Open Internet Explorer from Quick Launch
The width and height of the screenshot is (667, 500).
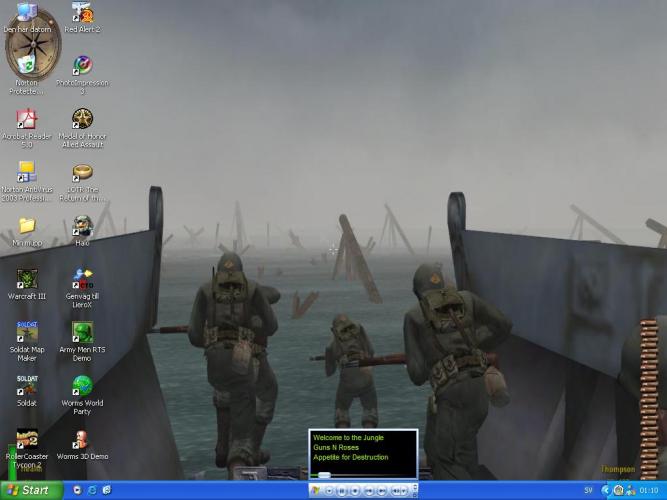pyautogui.click(x=92, y=490)
